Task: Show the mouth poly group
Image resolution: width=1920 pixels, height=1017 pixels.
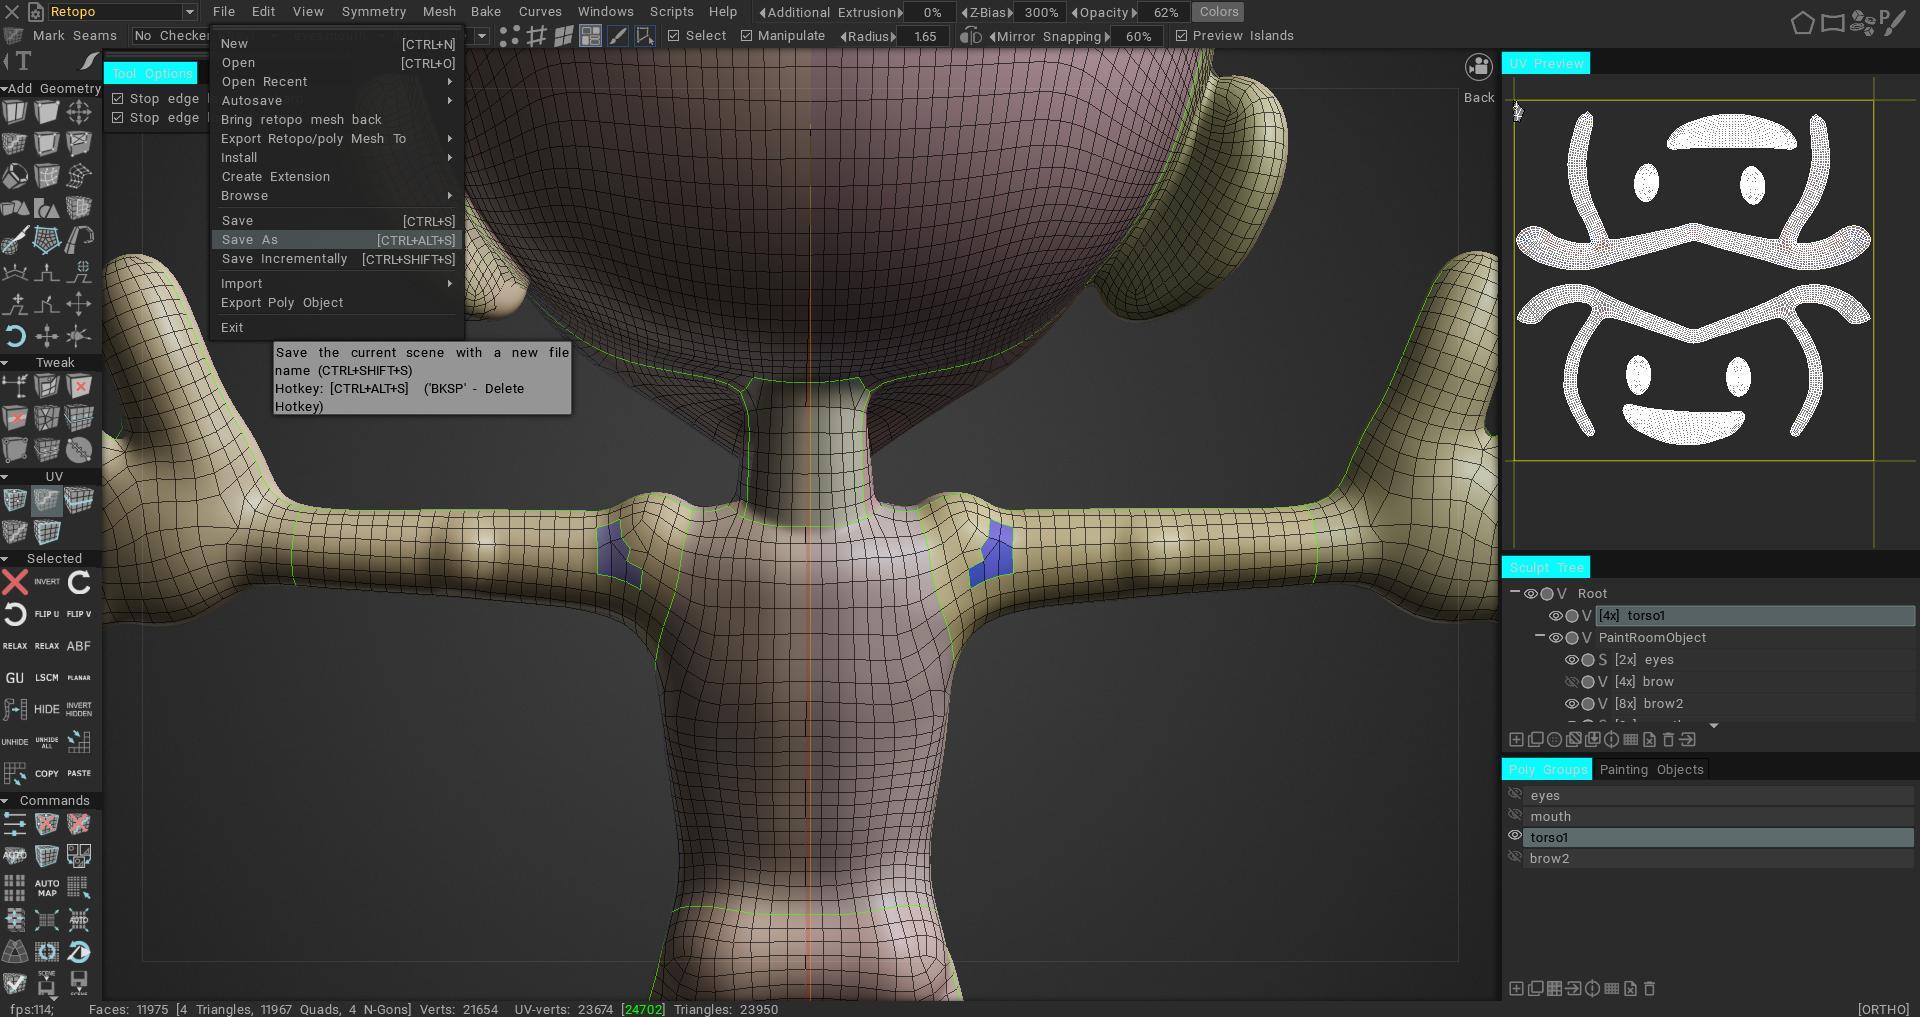Action: coord(1515,816)
